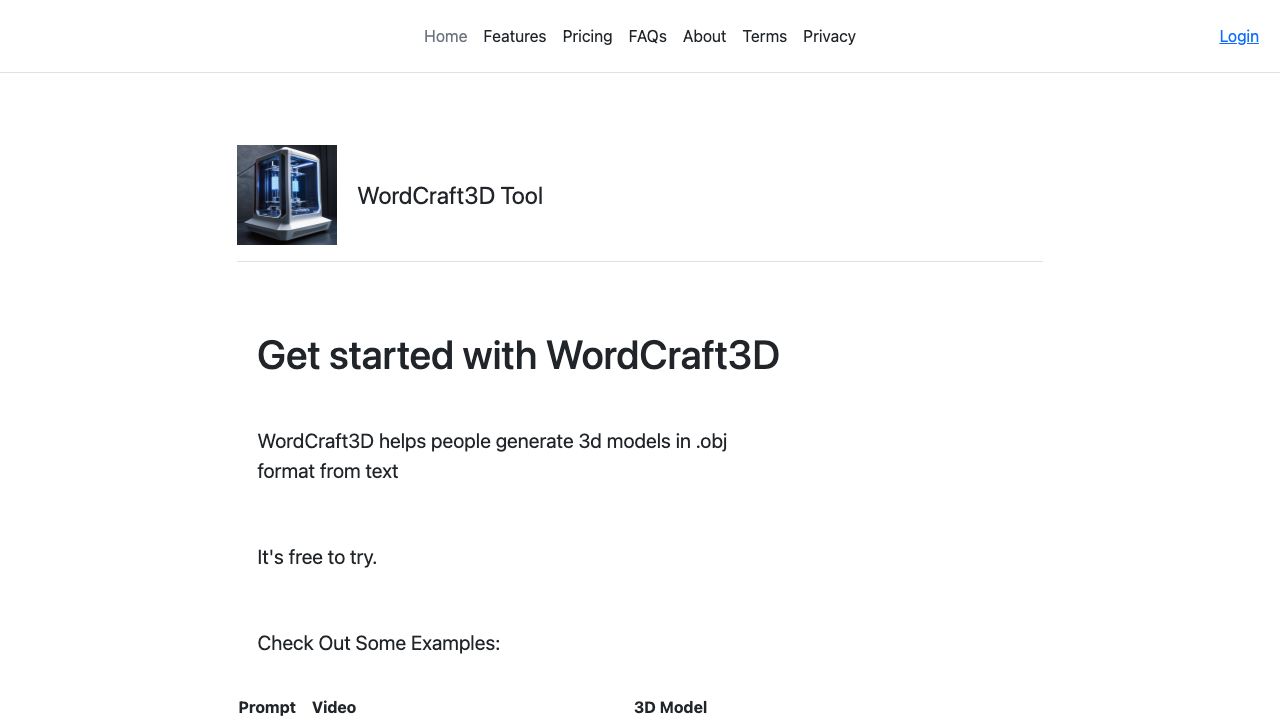Open the About page
Image resolution: width=1280 pixels, height=720 pixels.
click(704, 36)
